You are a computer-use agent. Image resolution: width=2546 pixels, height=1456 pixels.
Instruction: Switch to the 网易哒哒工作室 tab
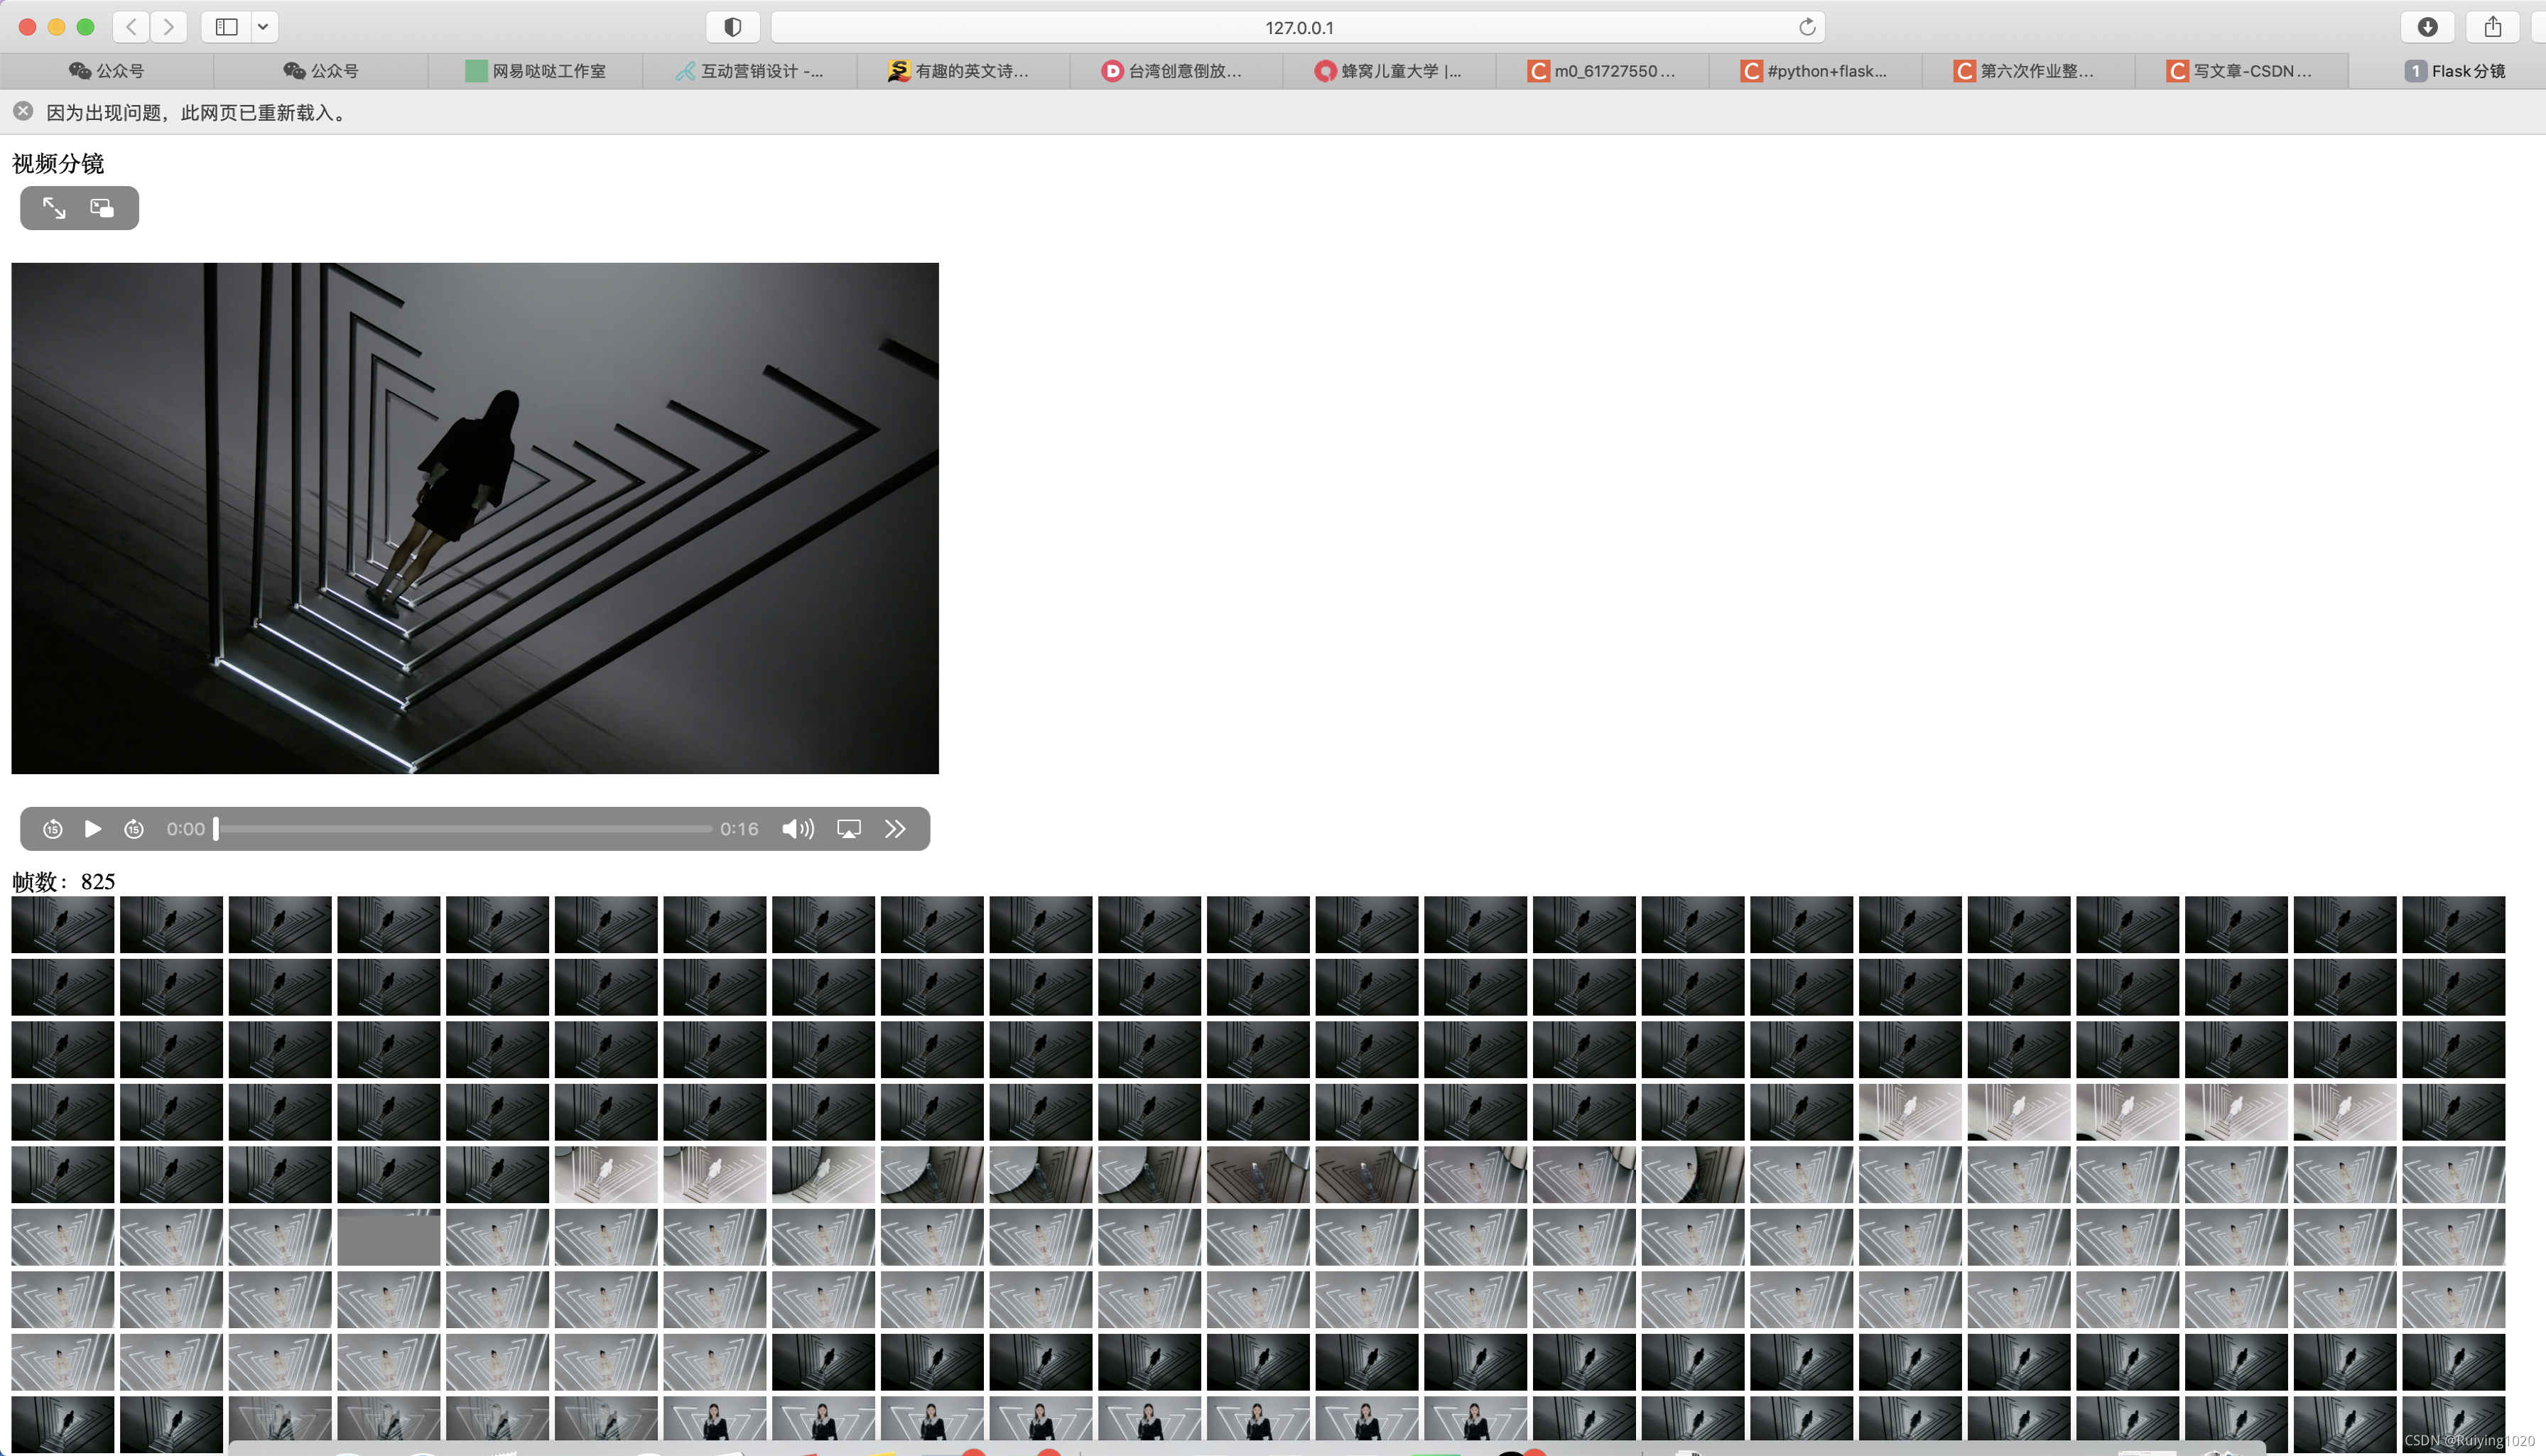click(x=536, y=71)
